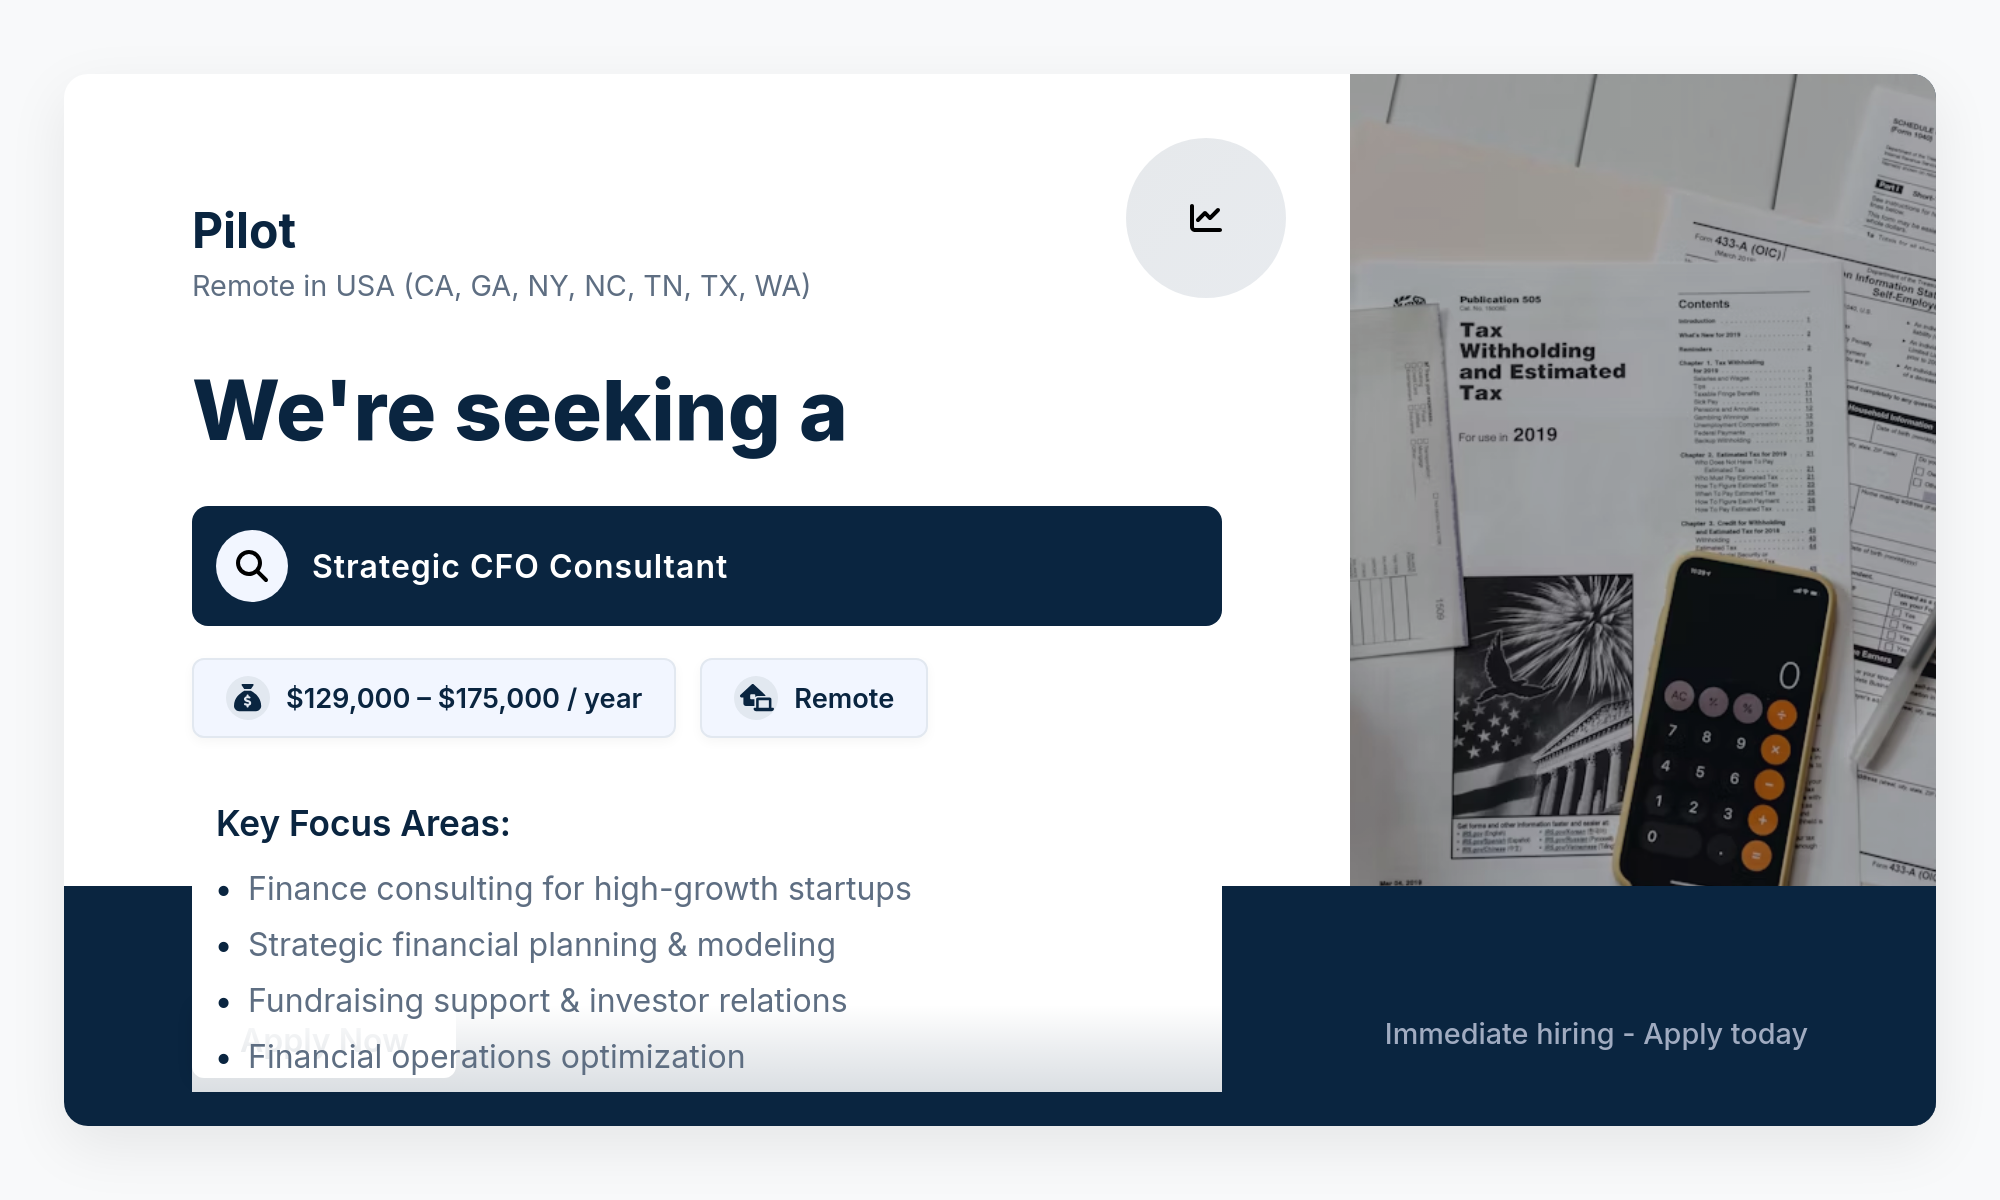Click the $129,000 – $175,000 / year text
The image size is (2000, 1200).
click(x=464, y=698)
